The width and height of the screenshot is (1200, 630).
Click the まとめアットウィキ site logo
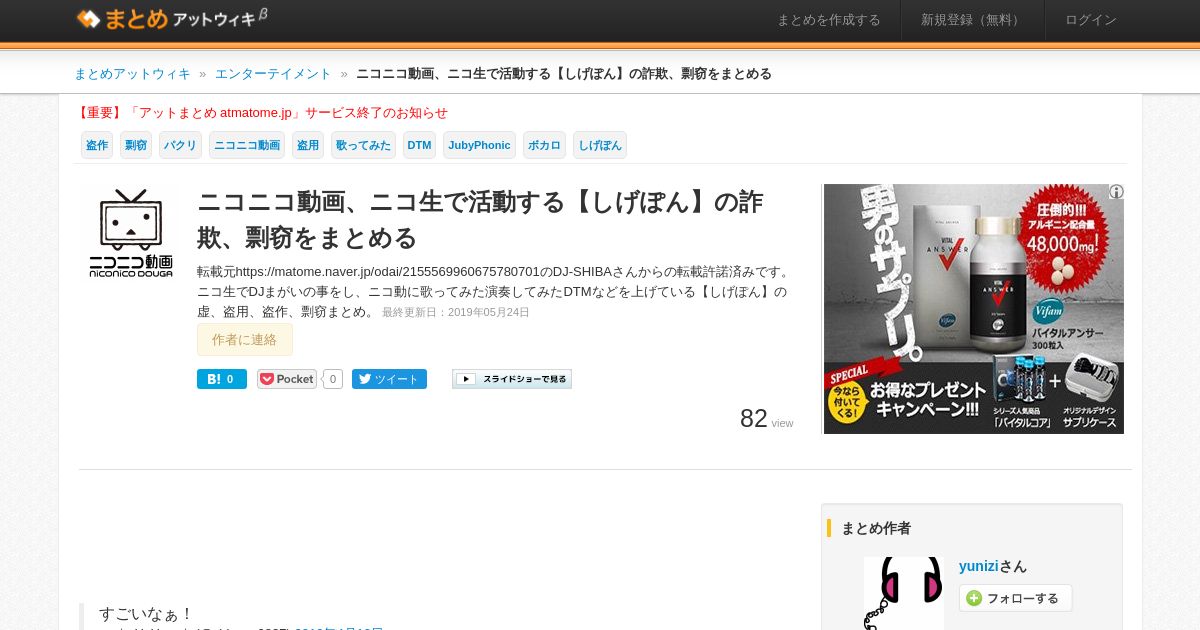point(171,18)
